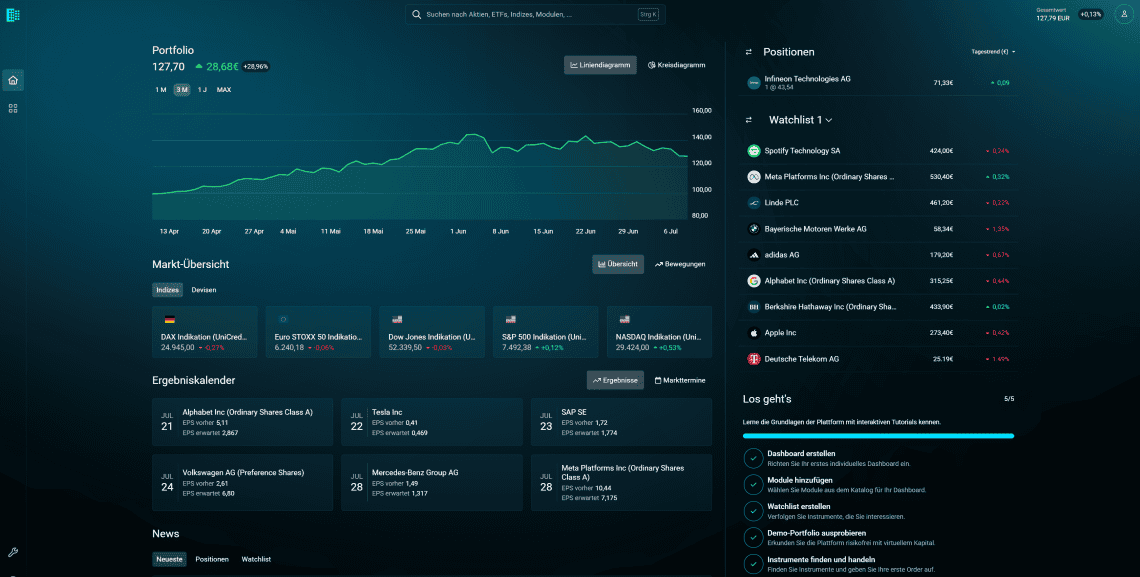Click the swap icon beside Positionen
Viewport: 1140px width, 577px height.
point(748,52)
